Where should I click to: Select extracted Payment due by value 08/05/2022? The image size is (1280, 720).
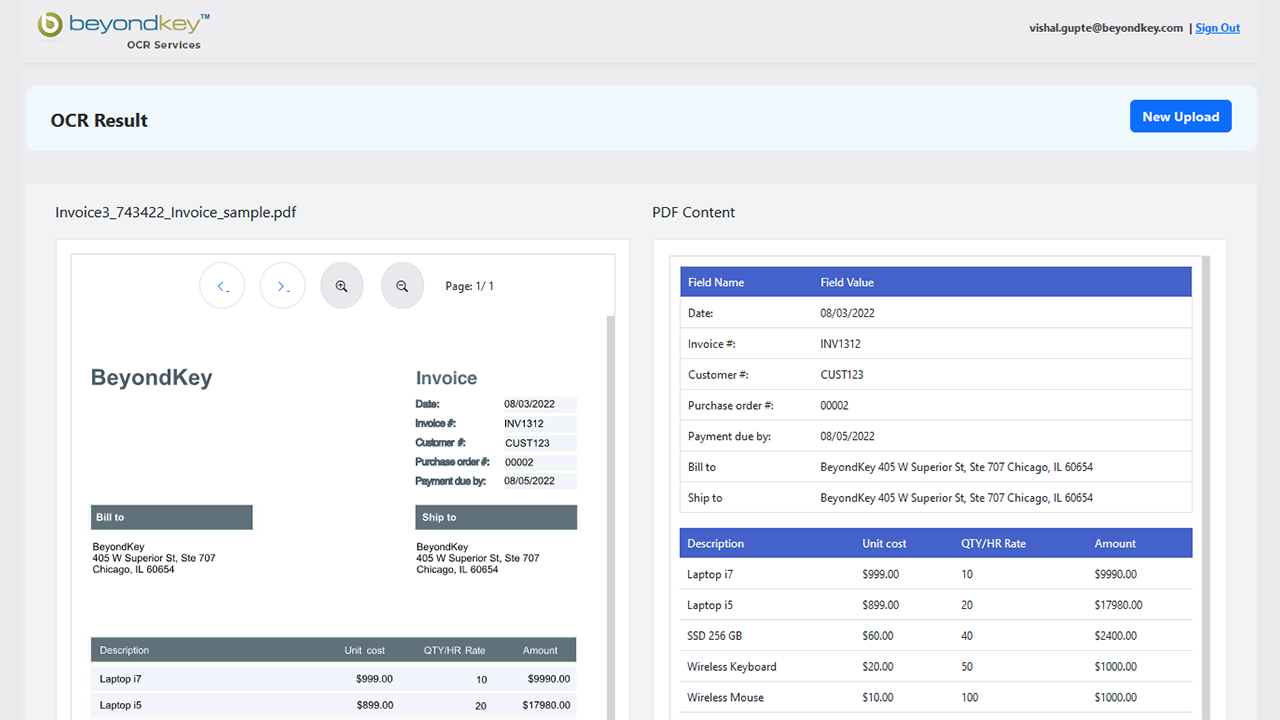pyautogui.click(x=847, y=436)
